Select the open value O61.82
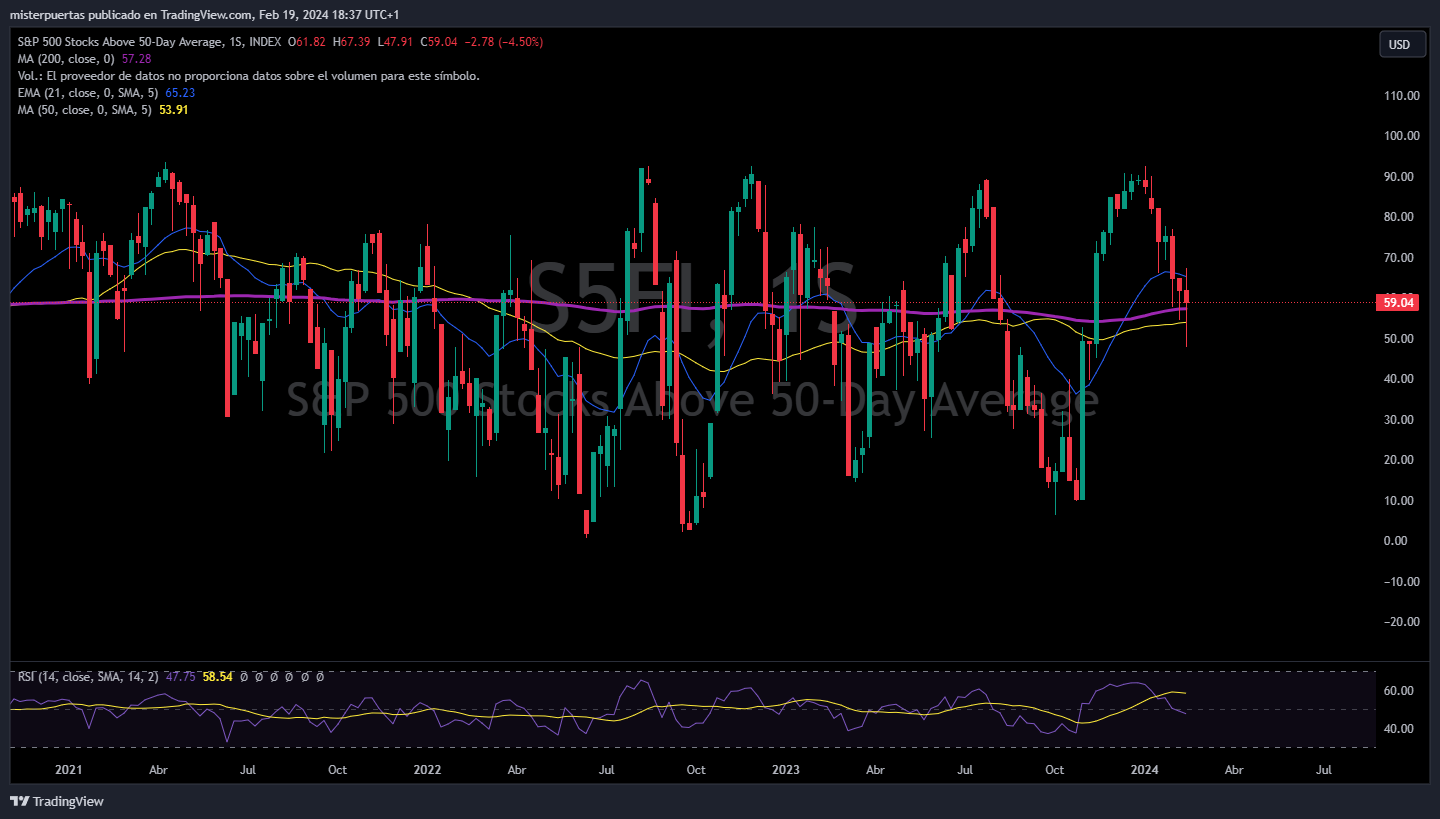 tap(308, 42)
